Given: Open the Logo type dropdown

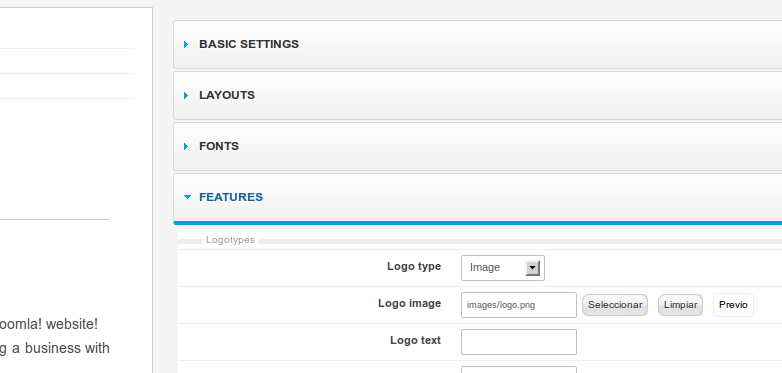Looking at the screenshot, I should (503, 268).
